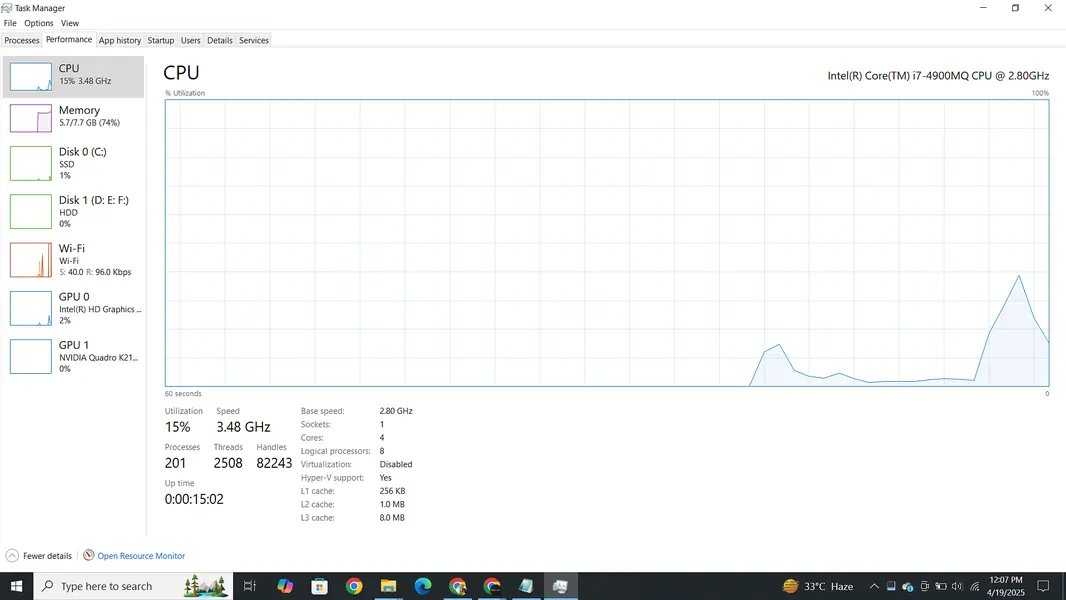View GPU 0 Intel HD Graphics stats
The width and height of the screenshot is (1066, 600).
(x=75, y=307)
